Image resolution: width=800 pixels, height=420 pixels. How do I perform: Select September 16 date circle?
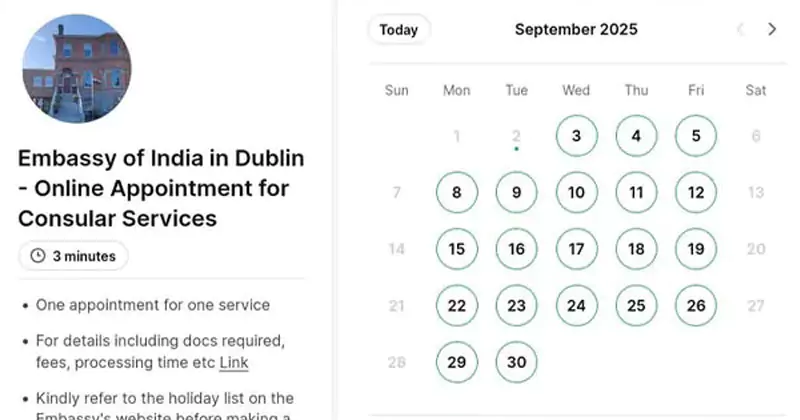[x=516, y=249]
